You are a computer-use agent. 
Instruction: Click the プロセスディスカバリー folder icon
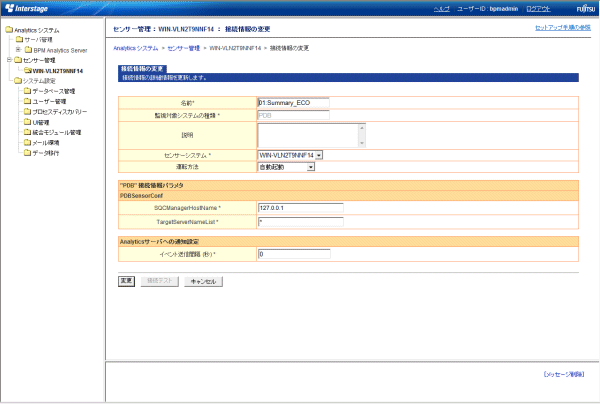point(27,111)
